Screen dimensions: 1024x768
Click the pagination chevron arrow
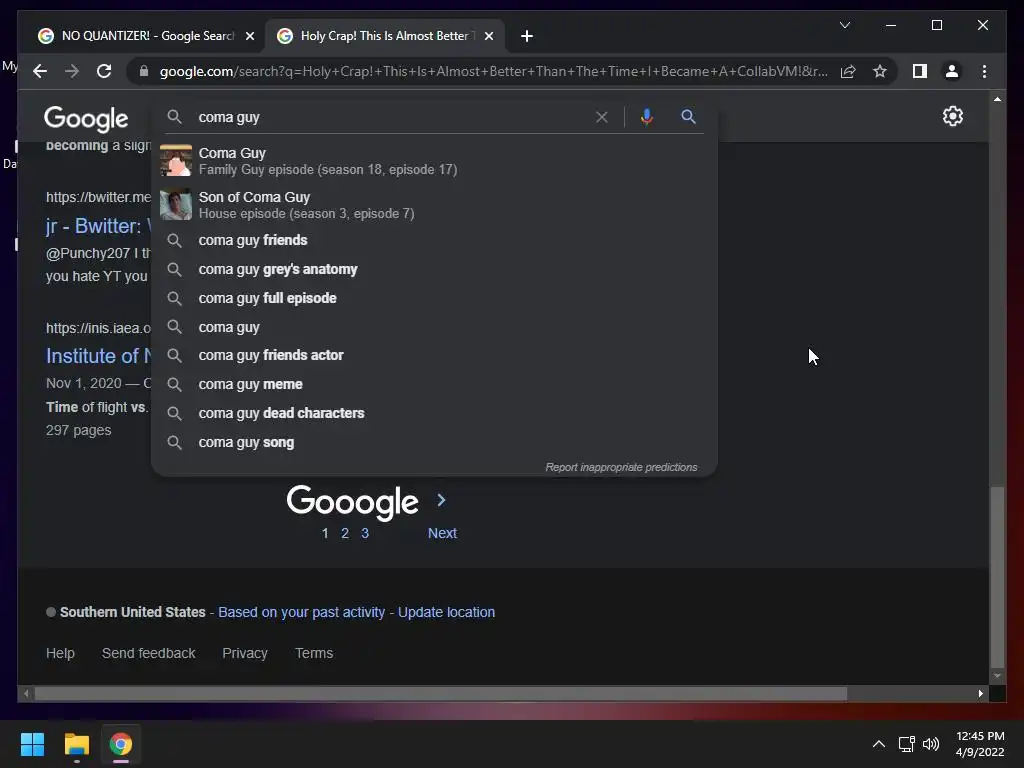coord(441,500)
